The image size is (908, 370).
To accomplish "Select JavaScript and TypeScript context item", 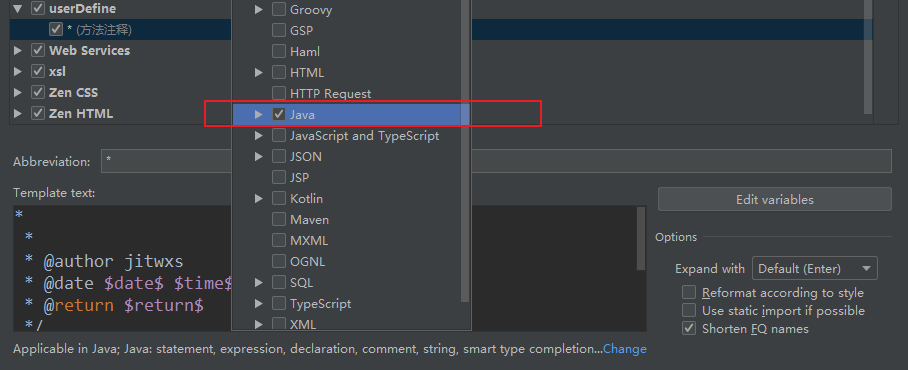I will click(364, 135).
